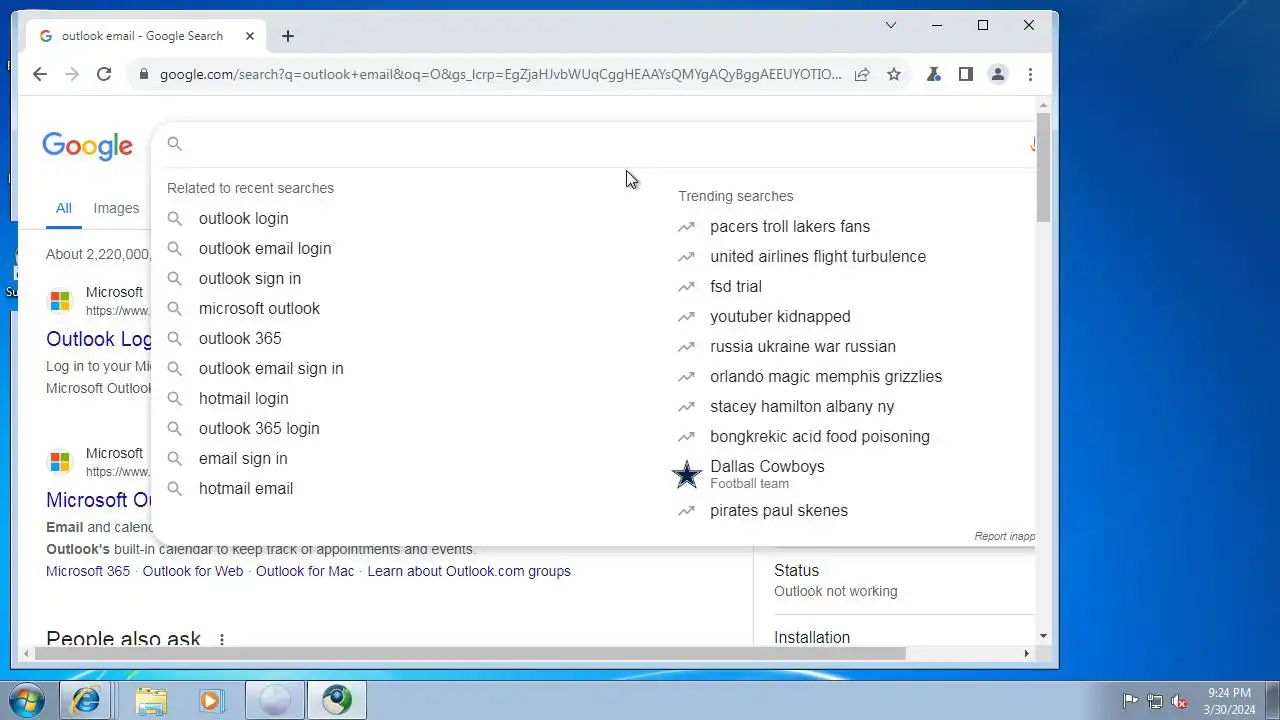
Task: Open 'Learn about Outlook.com groups' link
Action: click(469, 571)
